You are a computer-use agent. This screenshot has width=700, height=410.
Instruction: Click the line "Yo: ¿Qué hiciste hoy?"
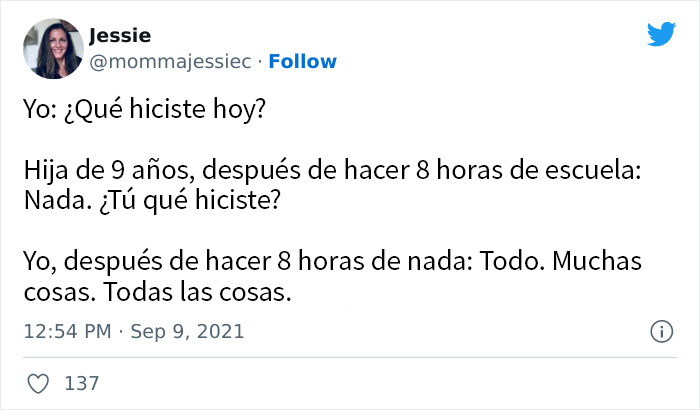(x=144, y=109)
